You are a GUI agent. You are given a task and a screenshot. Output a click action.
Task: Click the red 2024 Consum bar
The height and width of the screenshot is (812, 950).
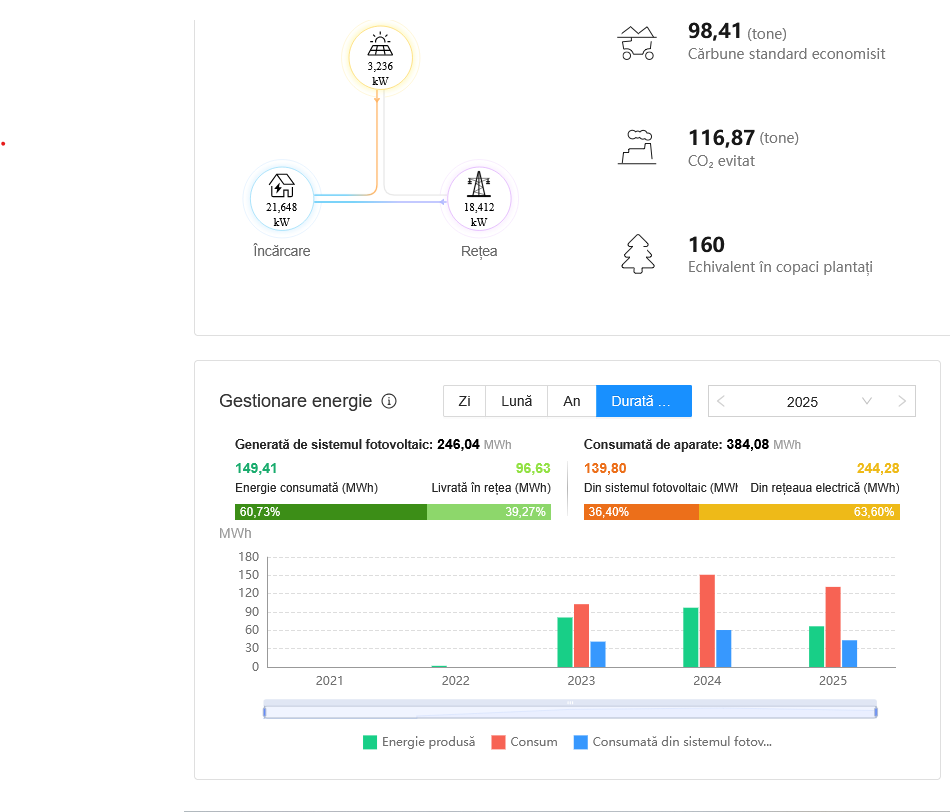tap(707, 621)
